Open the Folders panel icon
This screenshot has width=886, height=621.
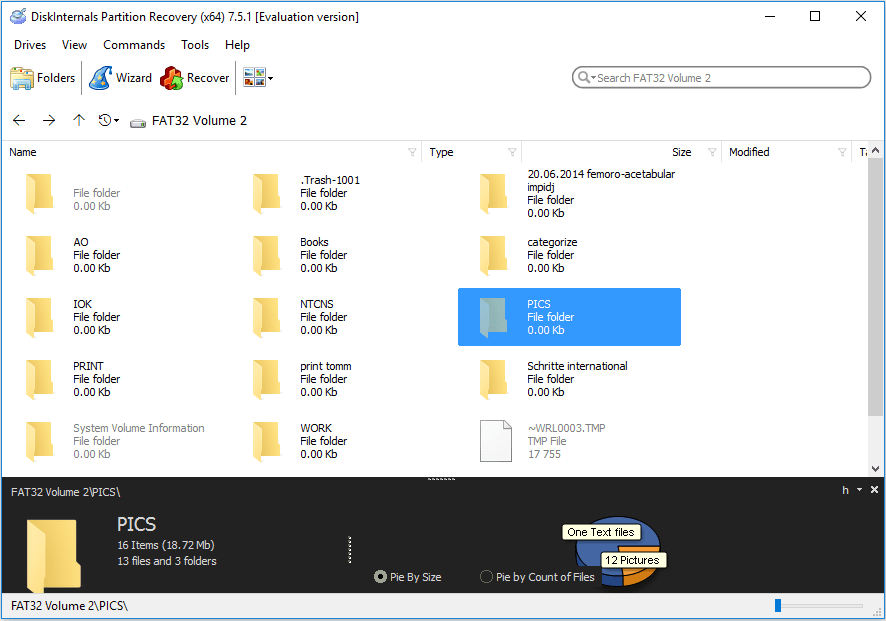pos(22,78)
